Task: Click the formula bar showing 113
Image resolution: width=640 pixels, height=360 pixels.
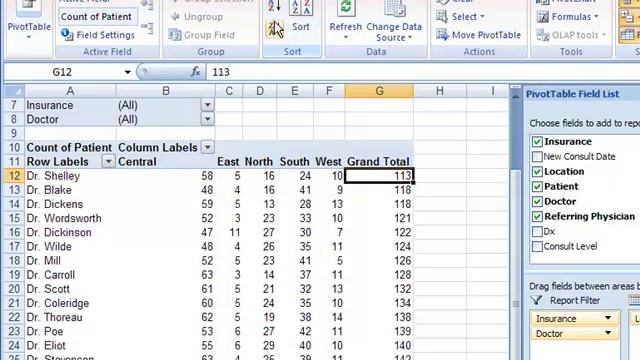Action: tap(424, 72)
